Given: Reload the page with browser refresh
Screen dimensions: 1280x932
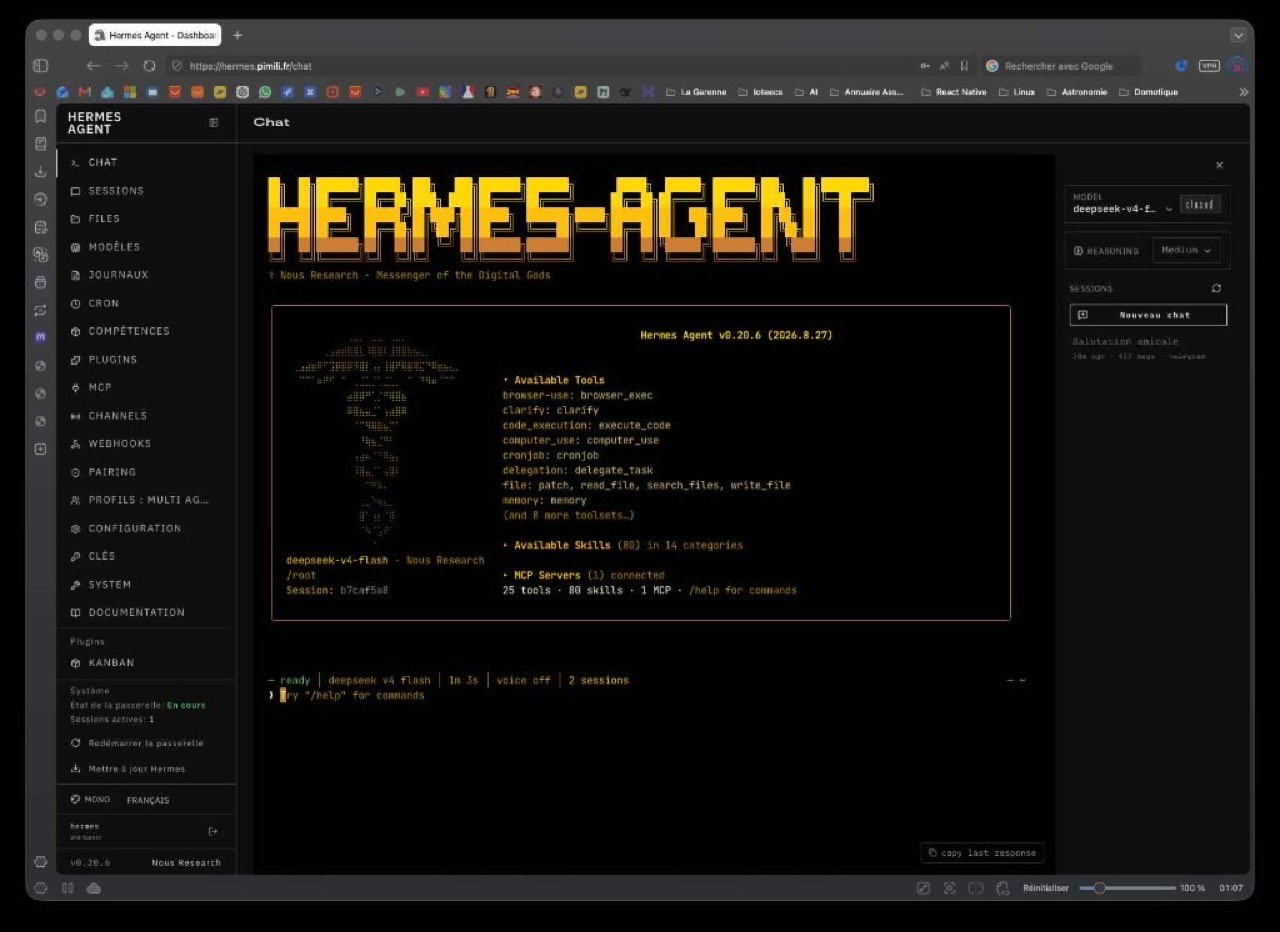Looking at the screenshot, I should point(149,66).
